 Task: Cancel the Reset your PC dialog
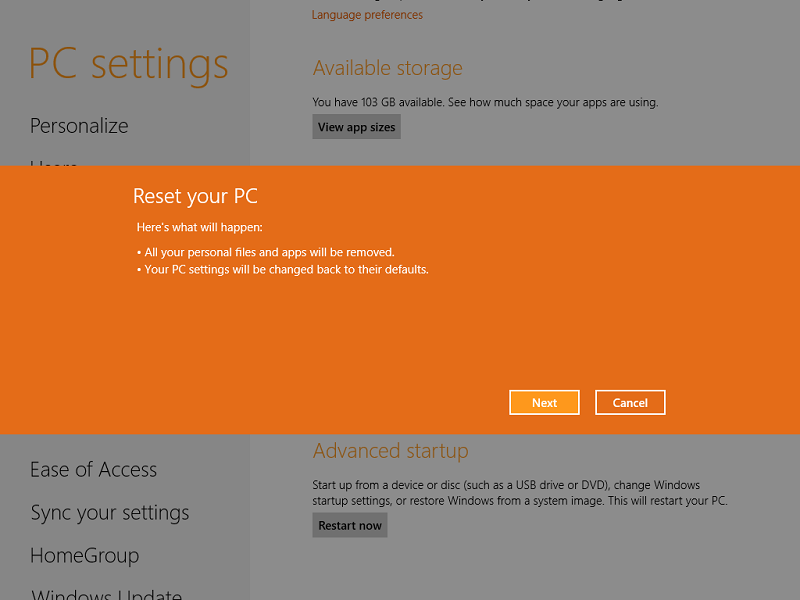[x=630, y=402]
